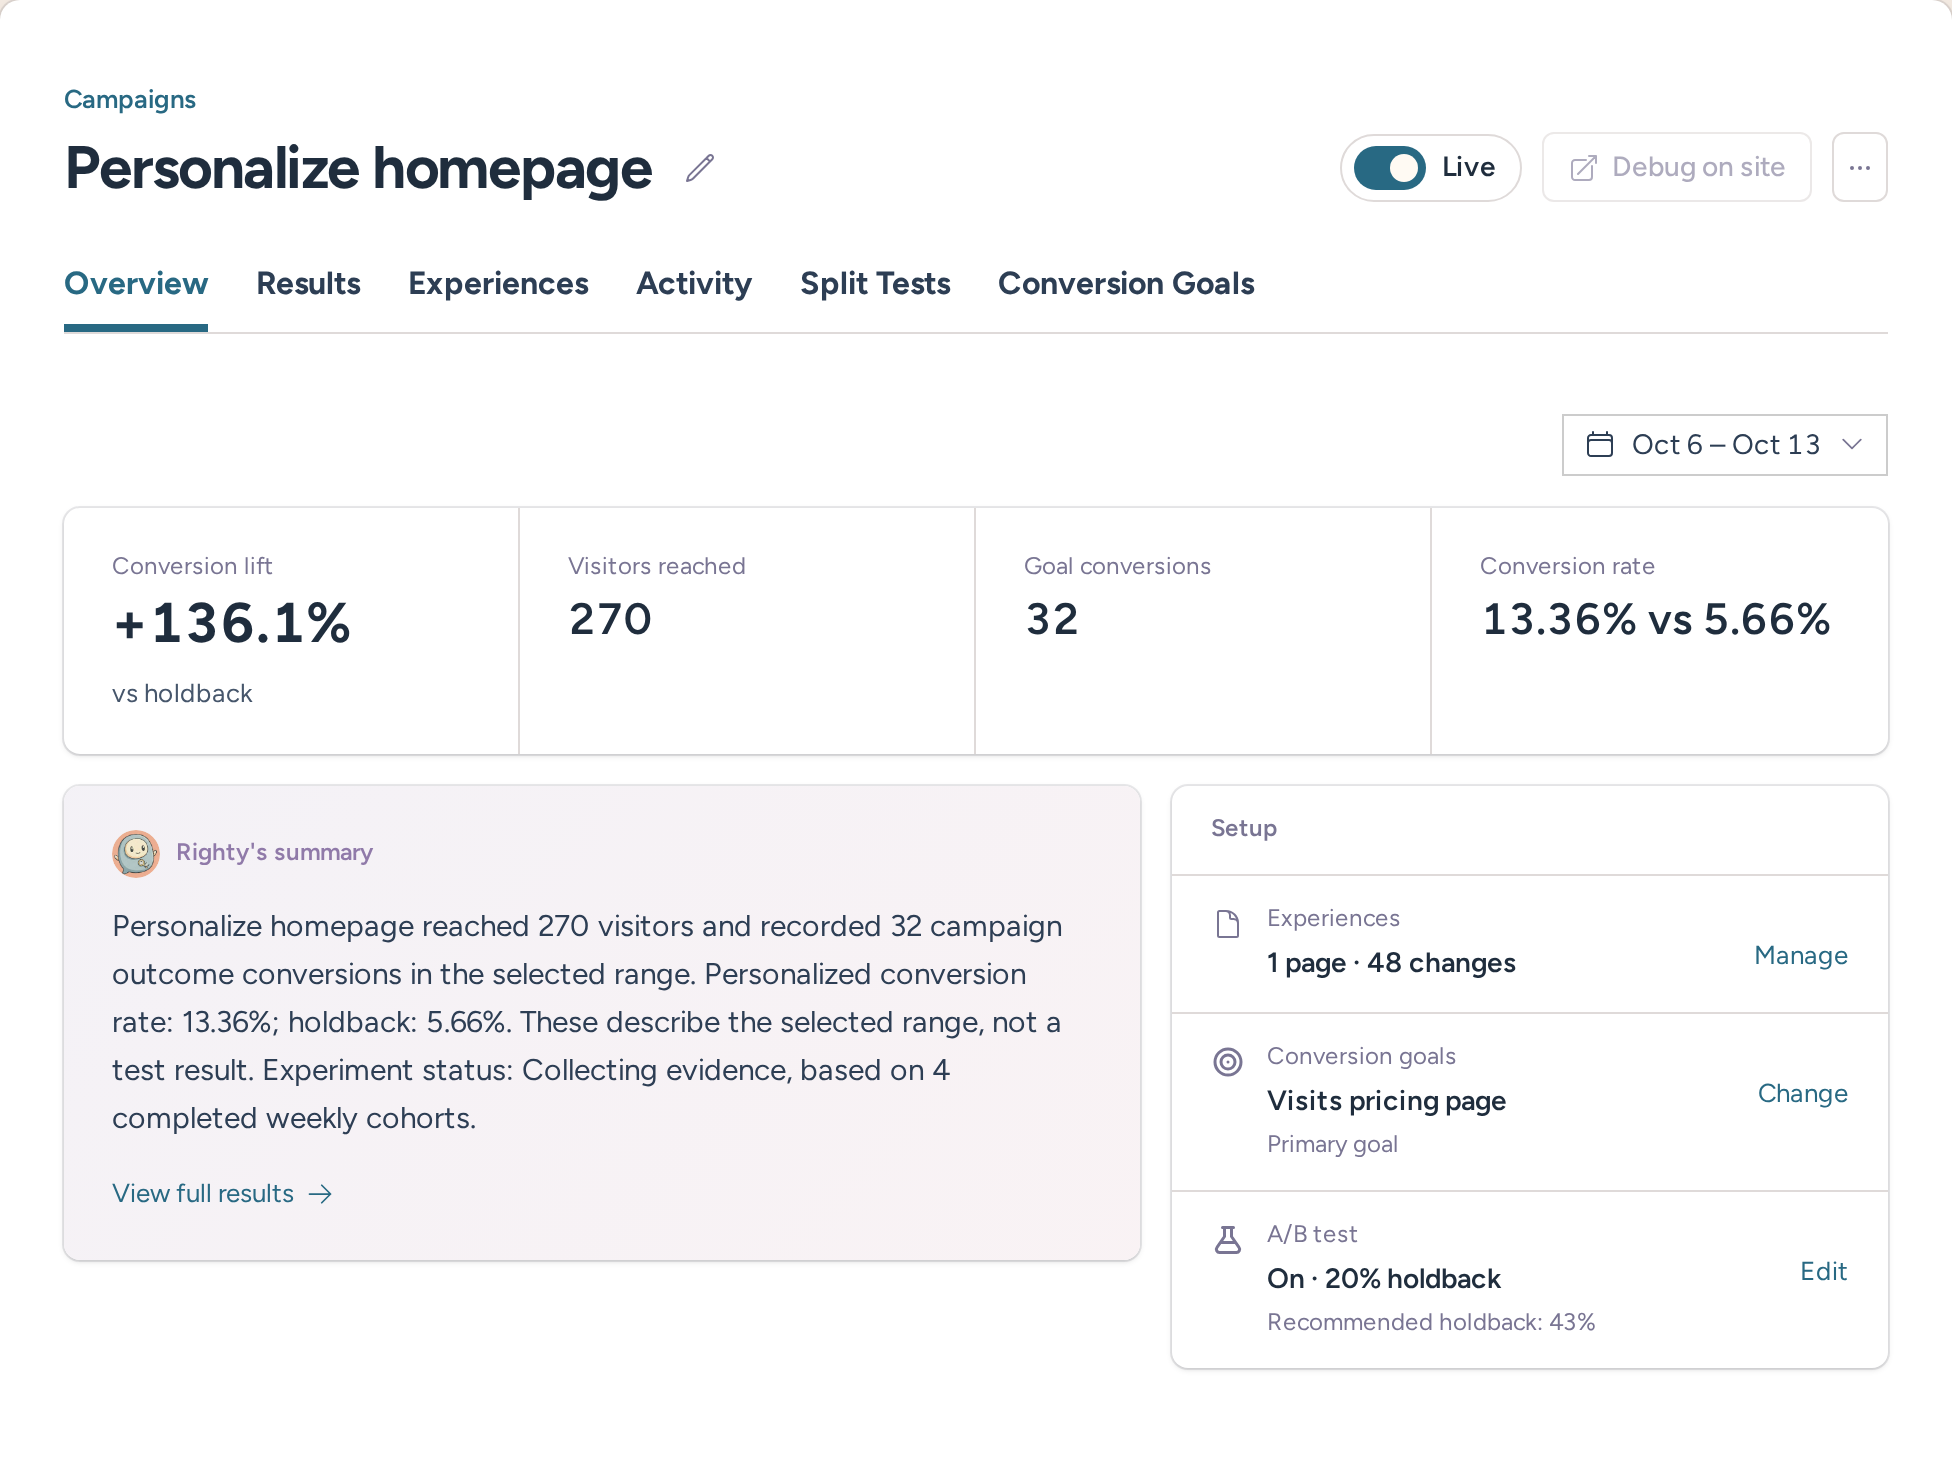Image resolution: width=1952 pixels, height=1480 pixels.
Task: Click the A/B test flask icon
Action: pos(1228,1240)
